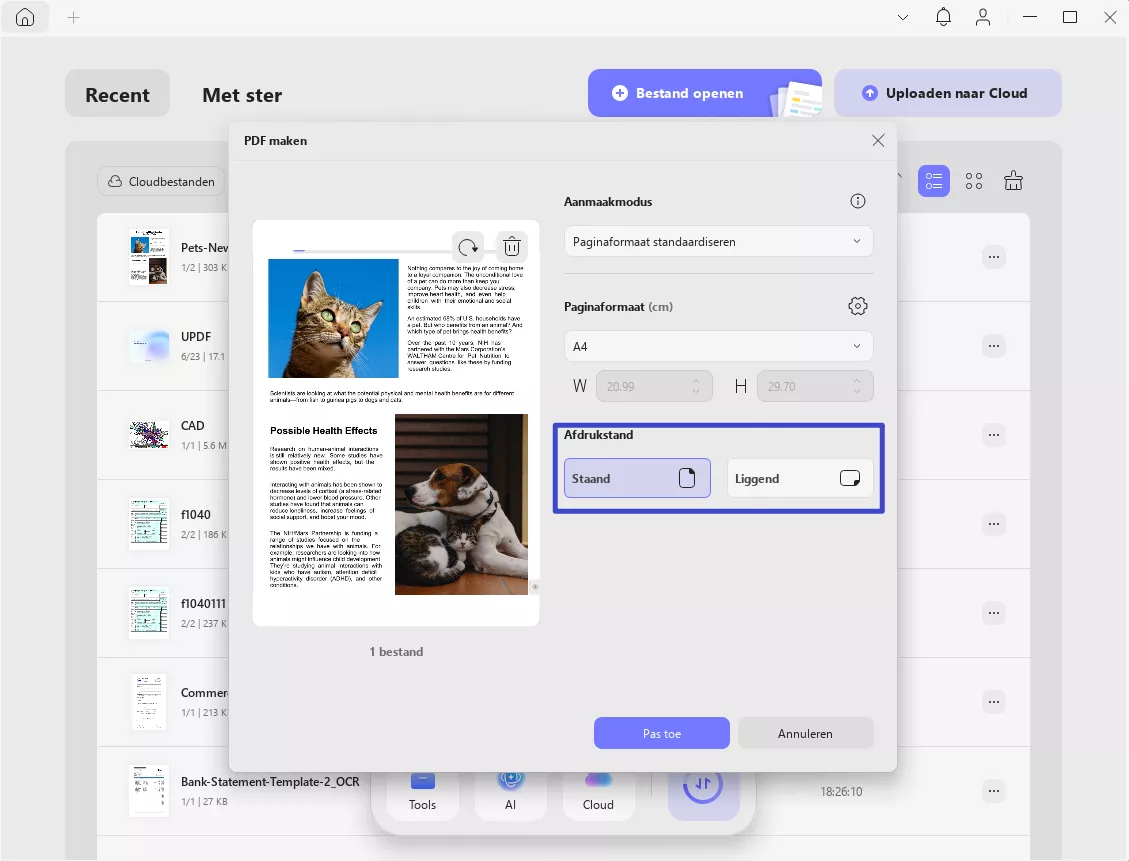Open the f1040 file thumbnail

tap(149, 524)
